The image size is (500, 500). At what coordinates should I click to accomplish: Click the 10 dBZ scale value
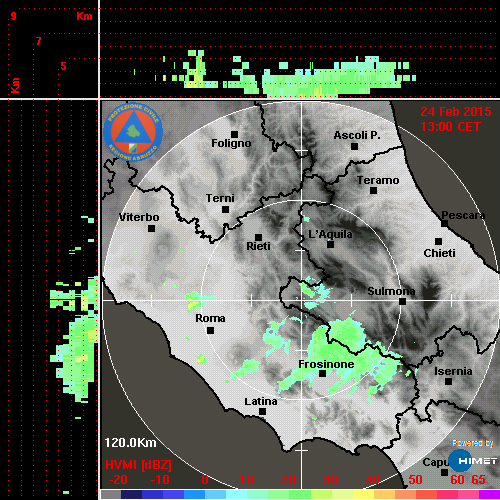click(247, 480)
